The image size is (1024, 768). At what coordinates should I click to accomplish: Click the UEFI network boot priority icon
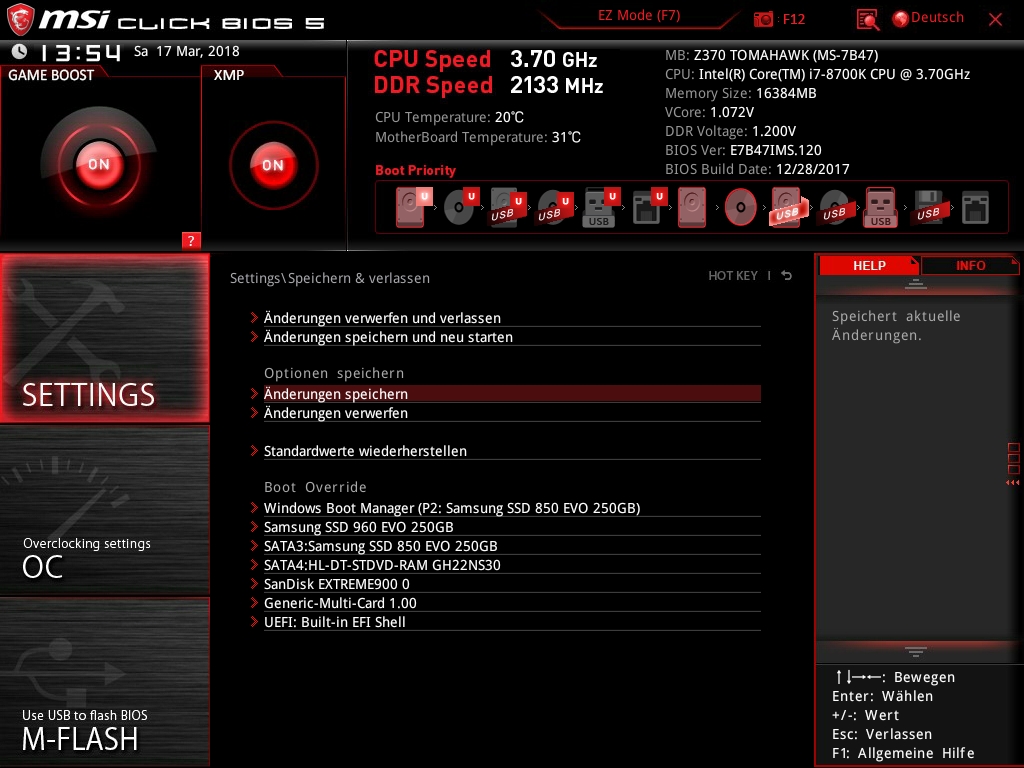(648, 207)
